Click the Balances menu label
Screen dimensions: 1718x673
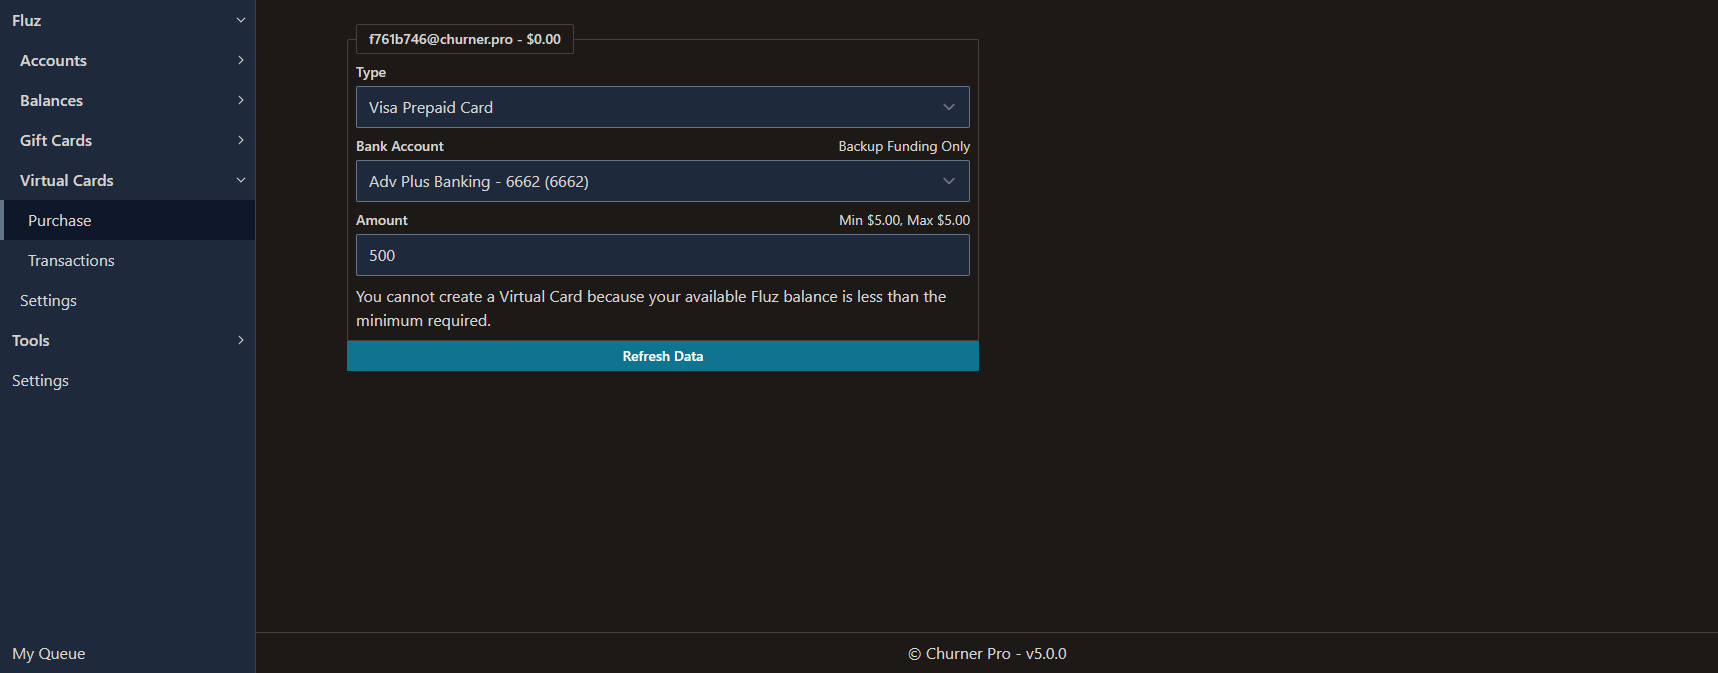click(x=51, y=100)
